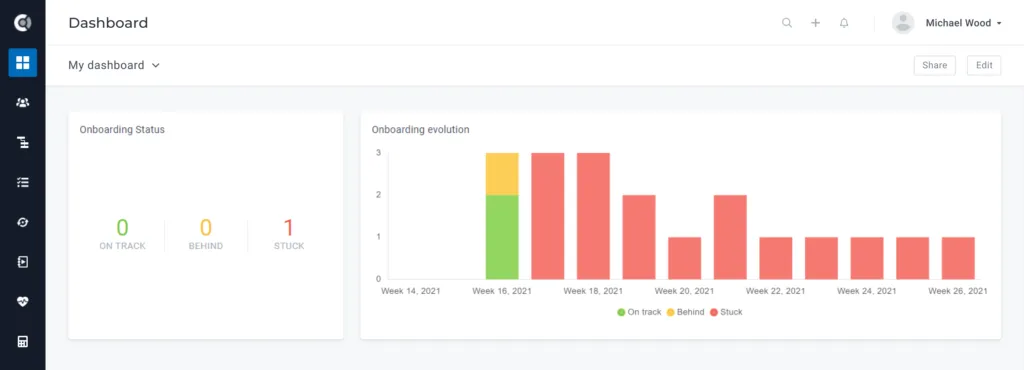The width and height of the screenshot is (1024, 370).
Task: Click the 1 Stuck count
Action: (x=289, y=228)
